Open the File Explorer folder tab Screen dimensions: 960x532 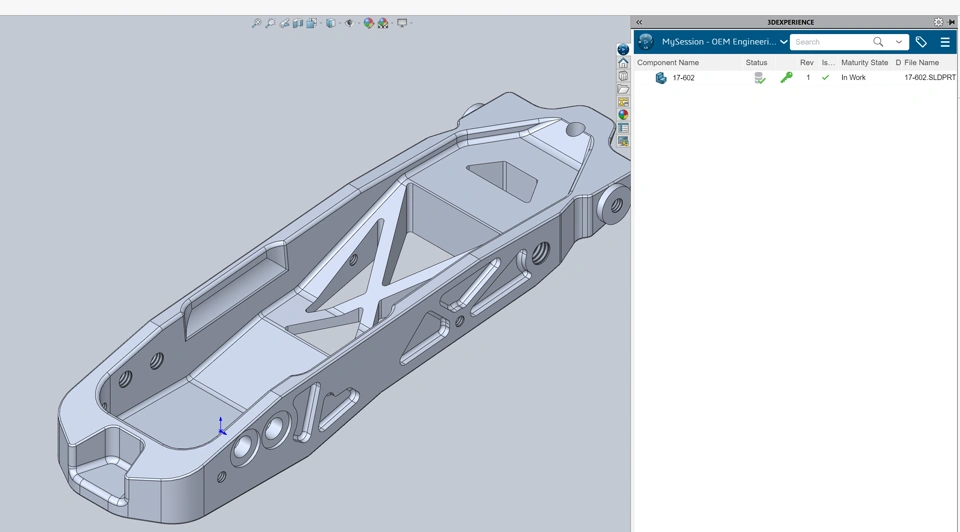pos(623,89)
